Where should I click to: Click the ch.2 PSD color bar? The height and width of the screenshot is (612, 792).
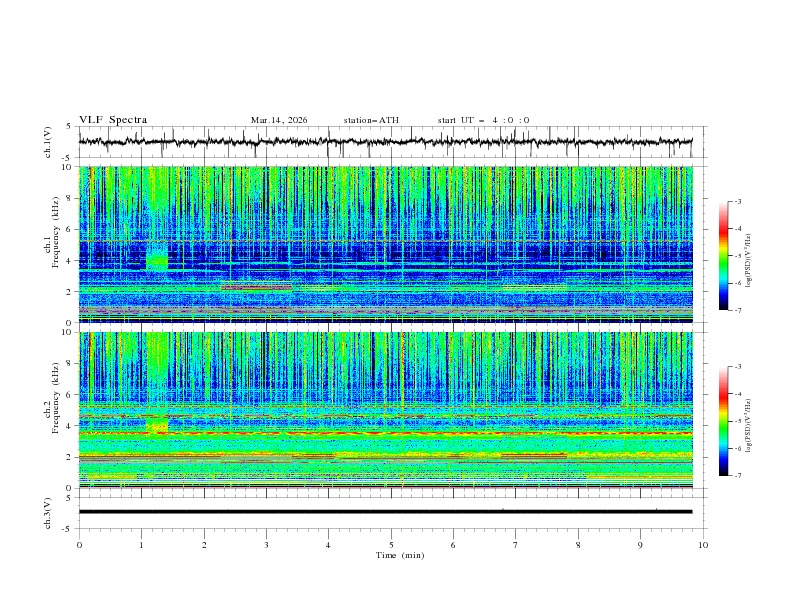pyautogui.click(x=724, y=421)
